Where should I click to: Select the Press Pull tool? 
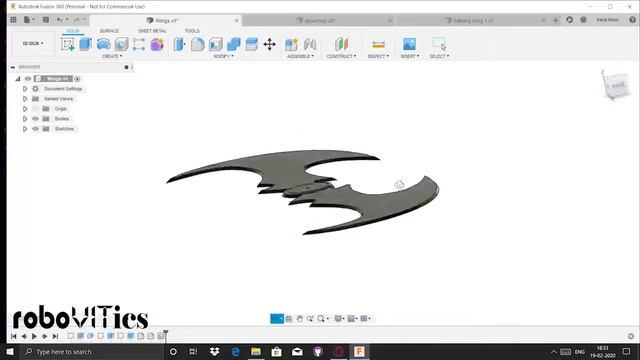click(180, 44)
